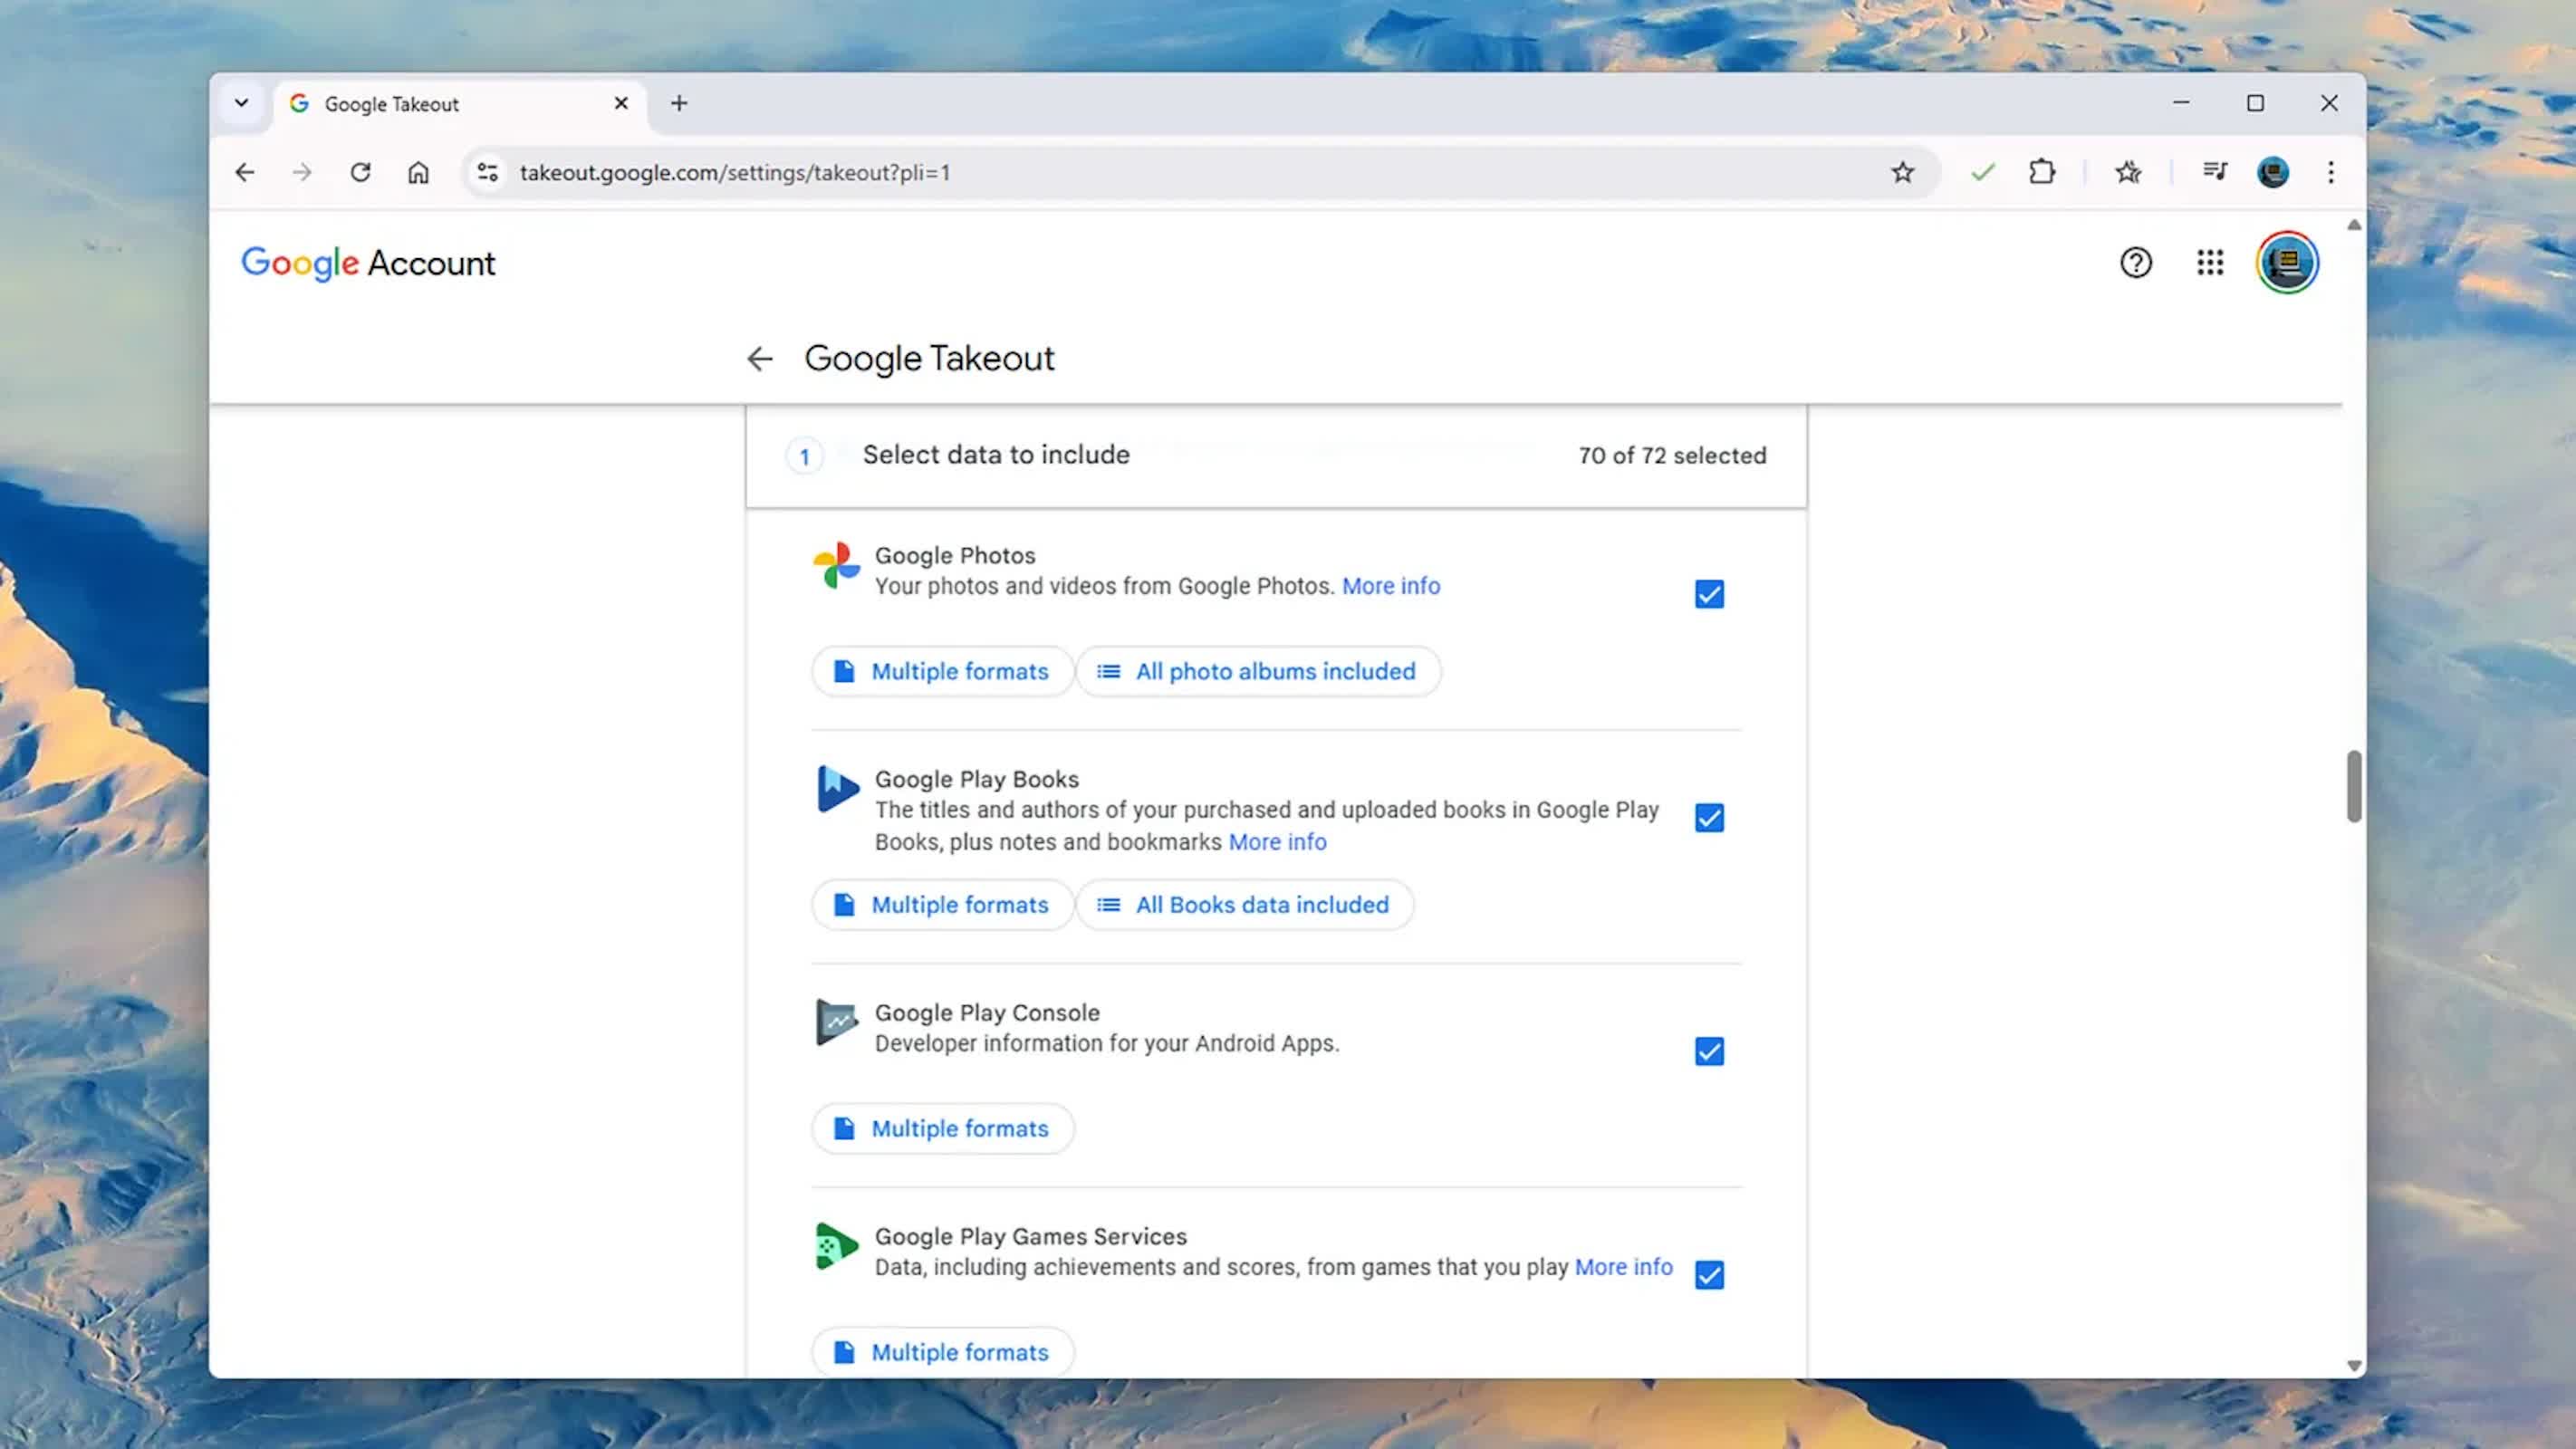Deselect the Google Play Console checkbox
2576x1449 pixels.
click(x=1709, y=1051)
